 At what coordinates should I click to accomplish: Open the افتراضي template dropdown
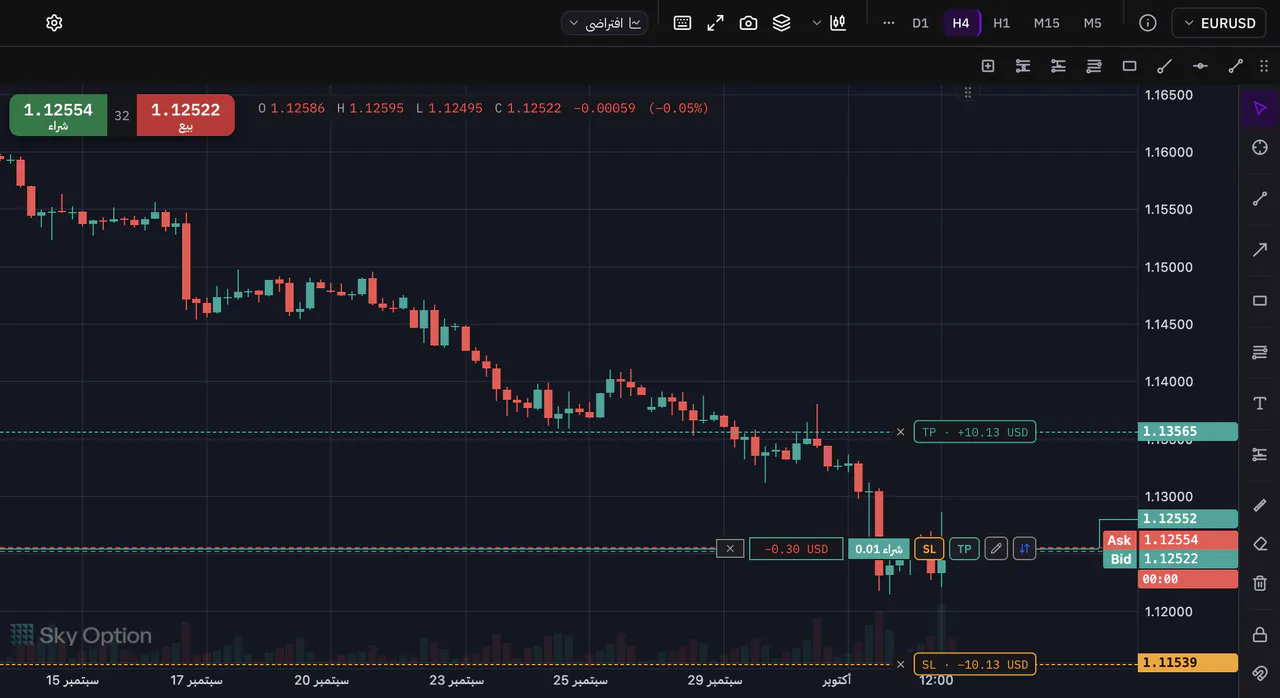(604, 23)
